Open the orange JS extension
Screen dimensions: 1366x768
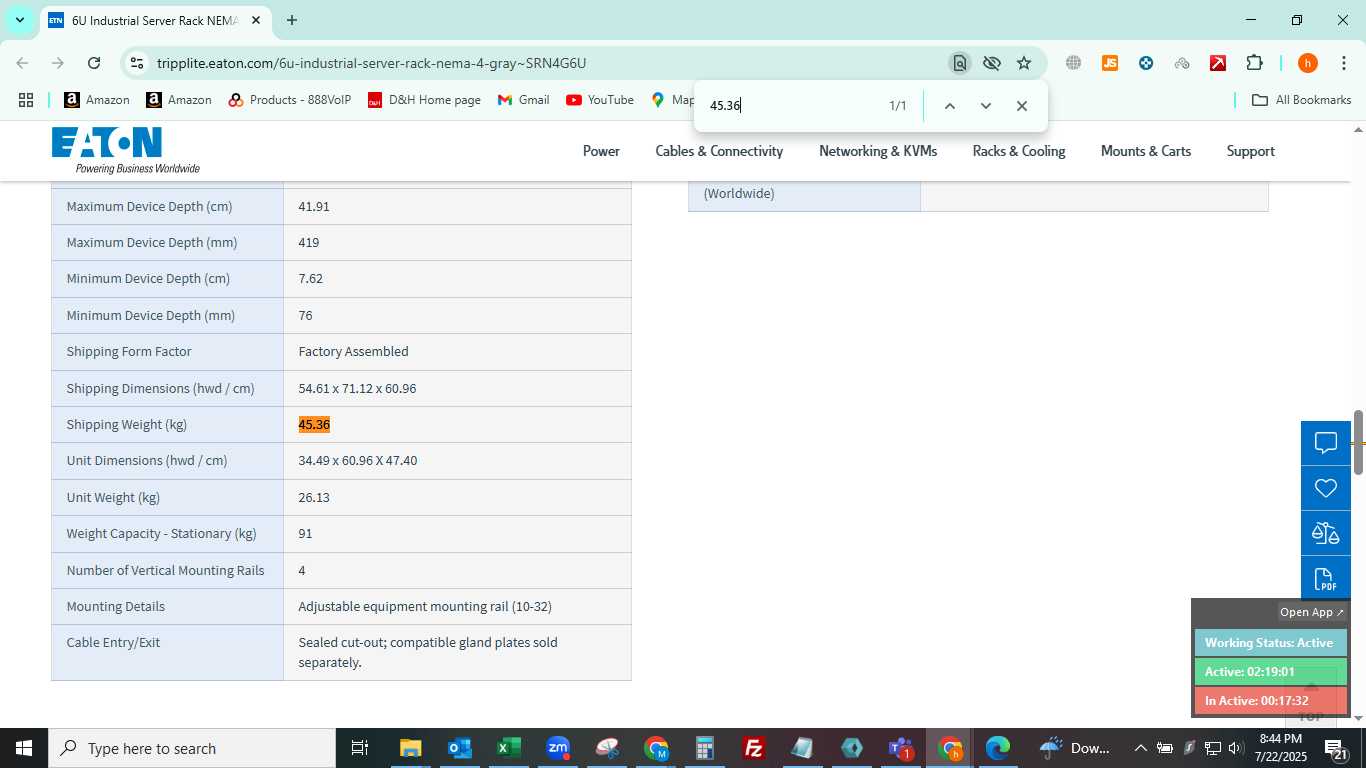coord(1109,63)
